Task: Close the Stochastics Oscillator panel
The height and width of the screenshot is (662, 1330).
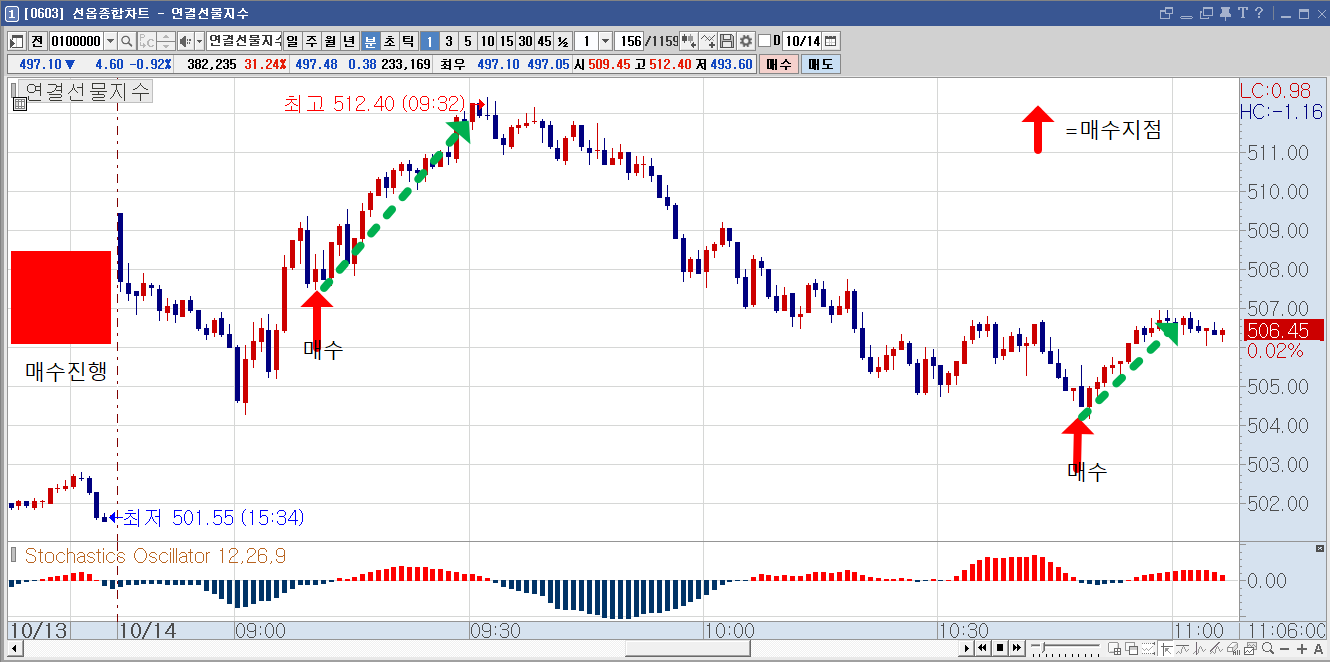Action: click(x=1318, y=549)
